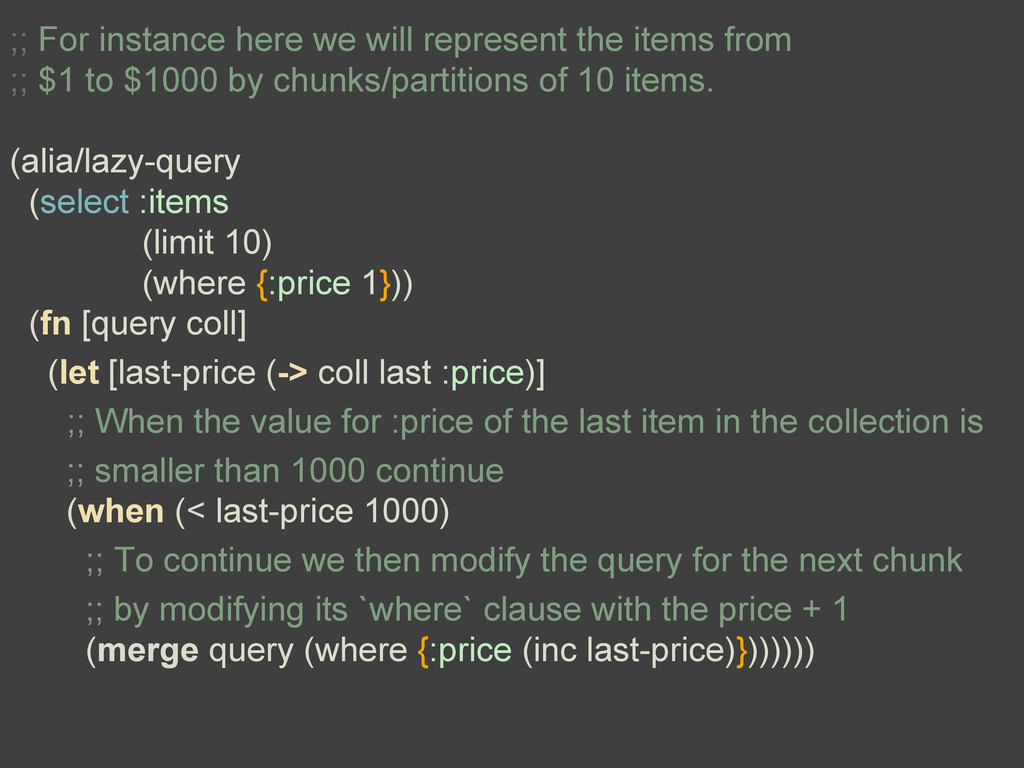Click the blue select keyword
Viewport: 1024px width, 768px height.
[84, 202]
